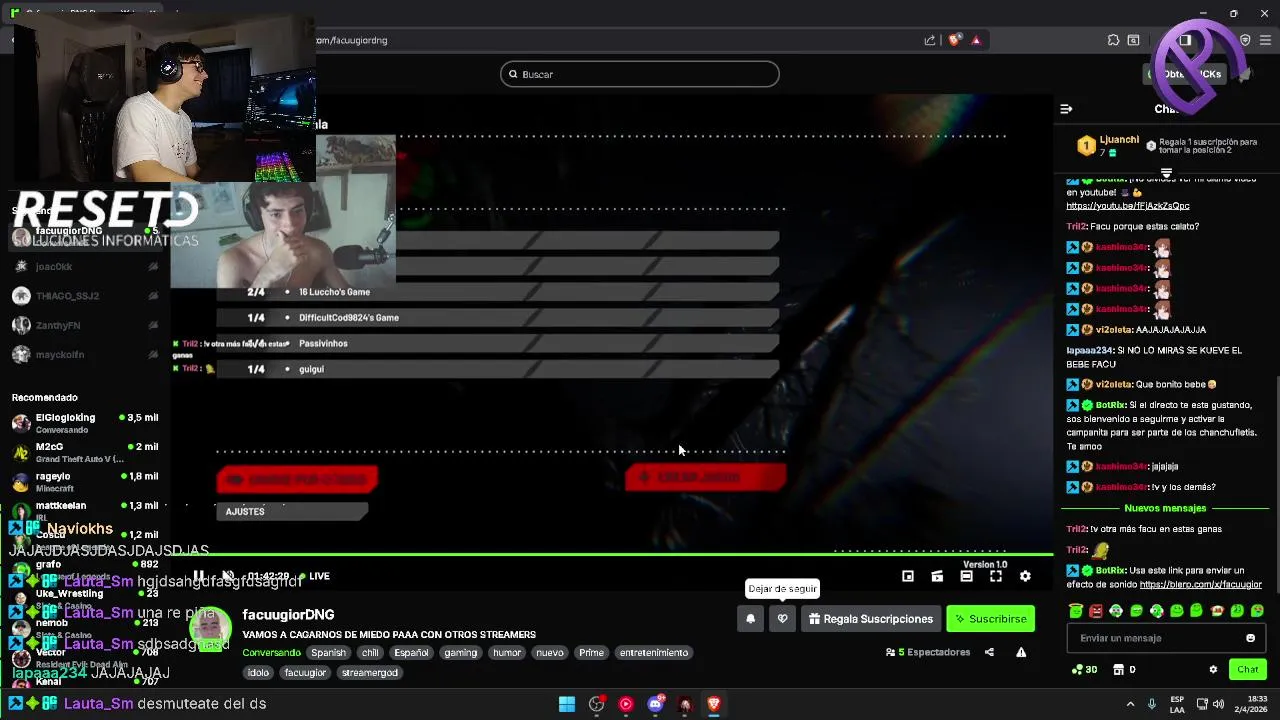Select the humor tag
The width and height of the screenshot is (1280, 720).
(x=507, y=653)
